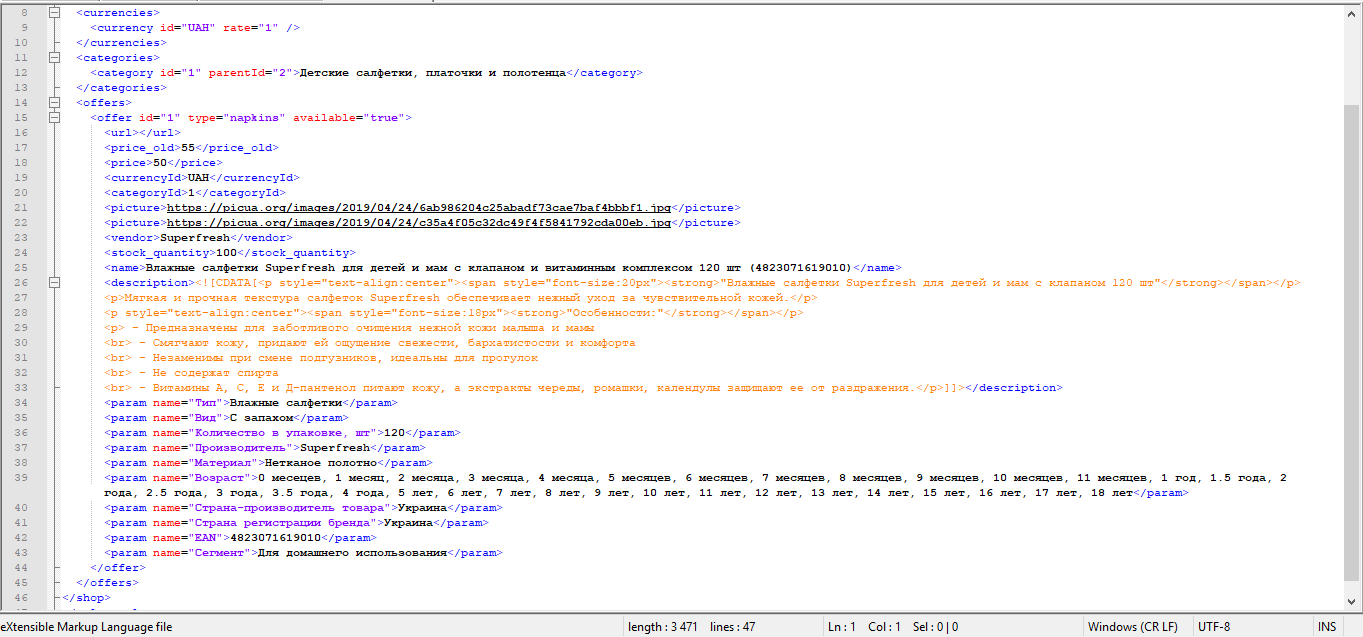1363x637 pixels.
Task: Fold the offer id="1" element
Action: pos(52,118)
